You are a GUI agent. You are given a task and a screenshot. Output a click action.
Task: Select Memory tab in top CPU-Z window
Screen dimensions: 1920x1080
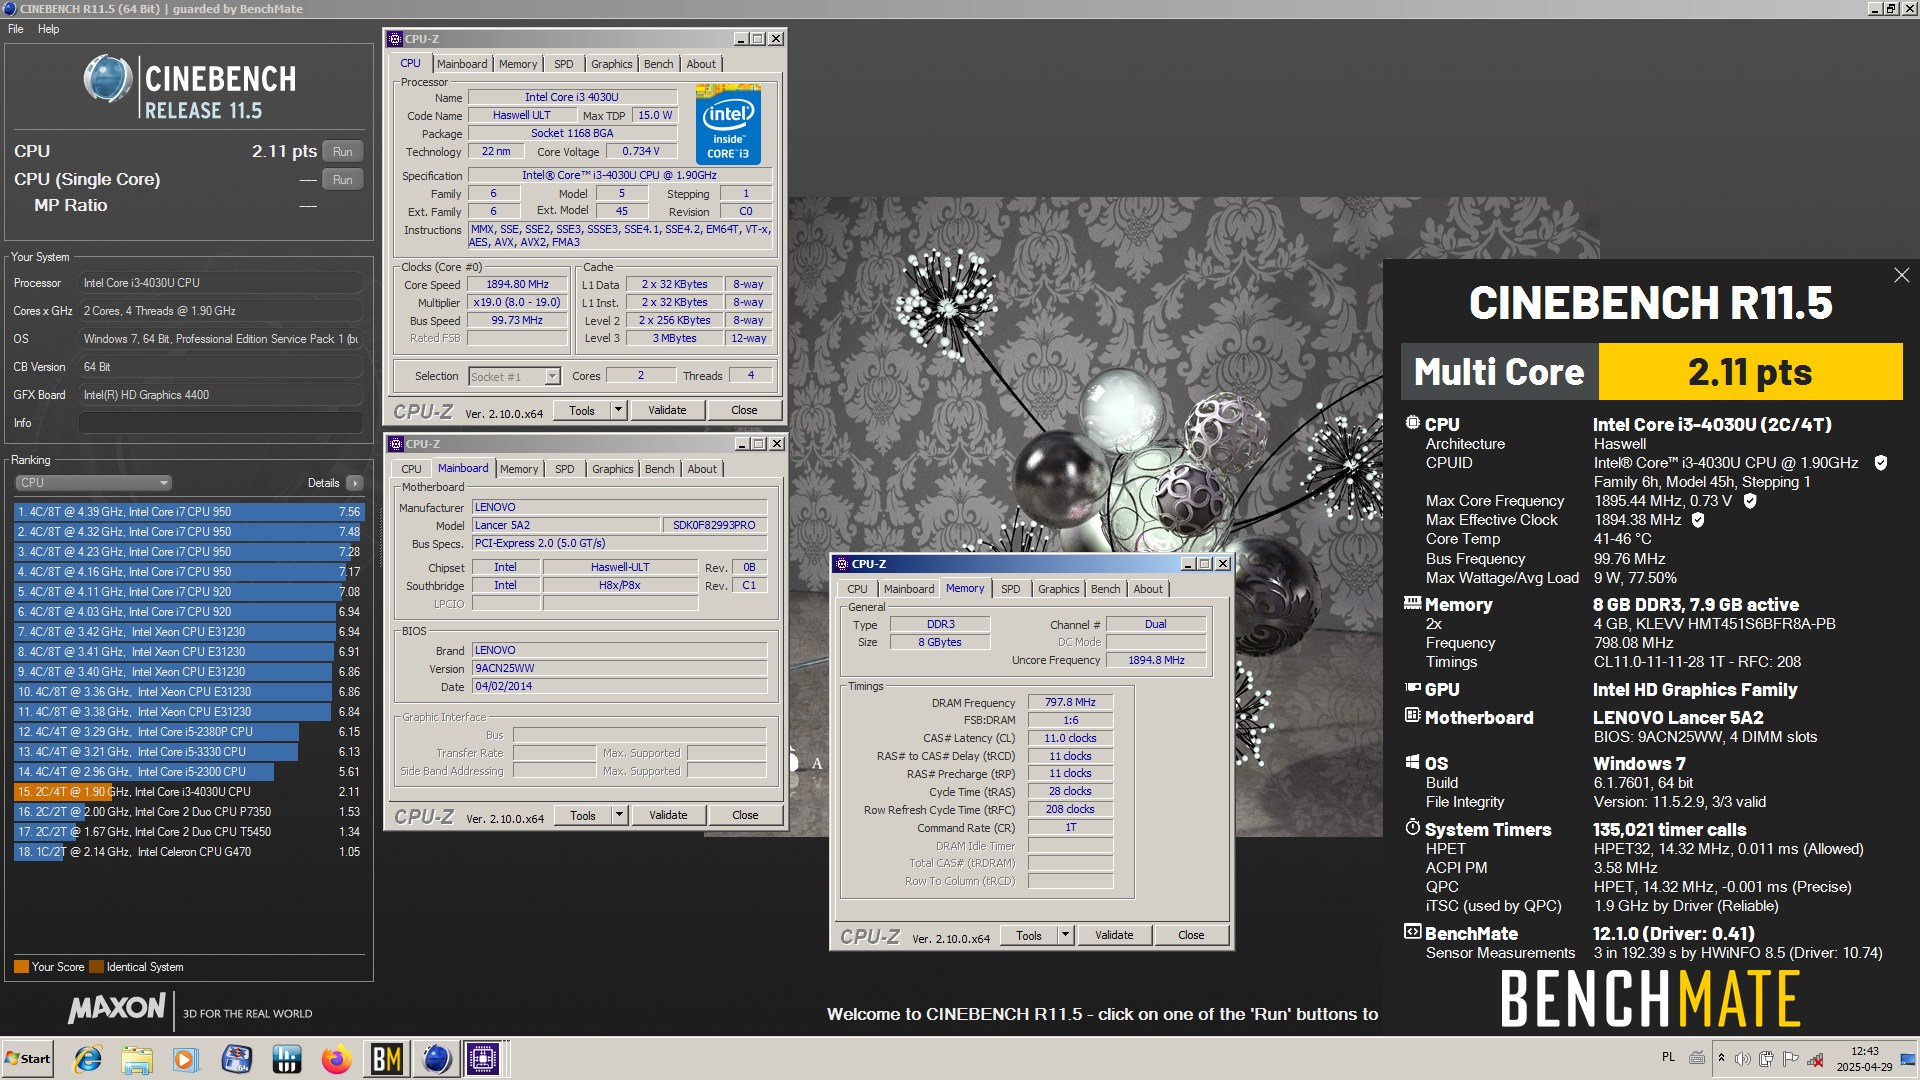[518, 64]
